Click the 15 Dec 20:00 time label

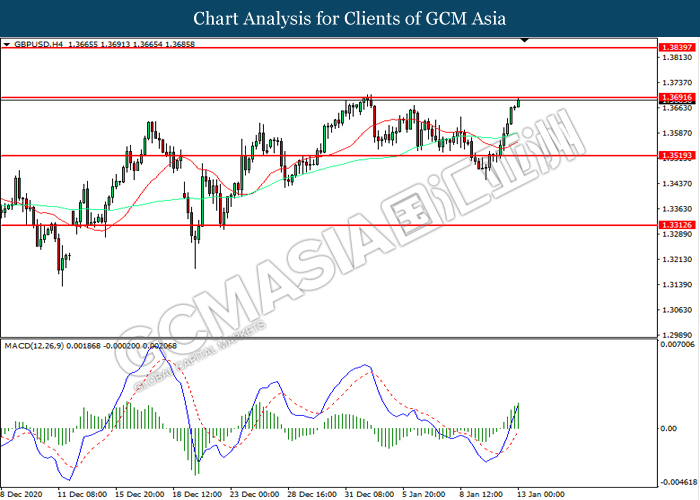click(140, 494)
